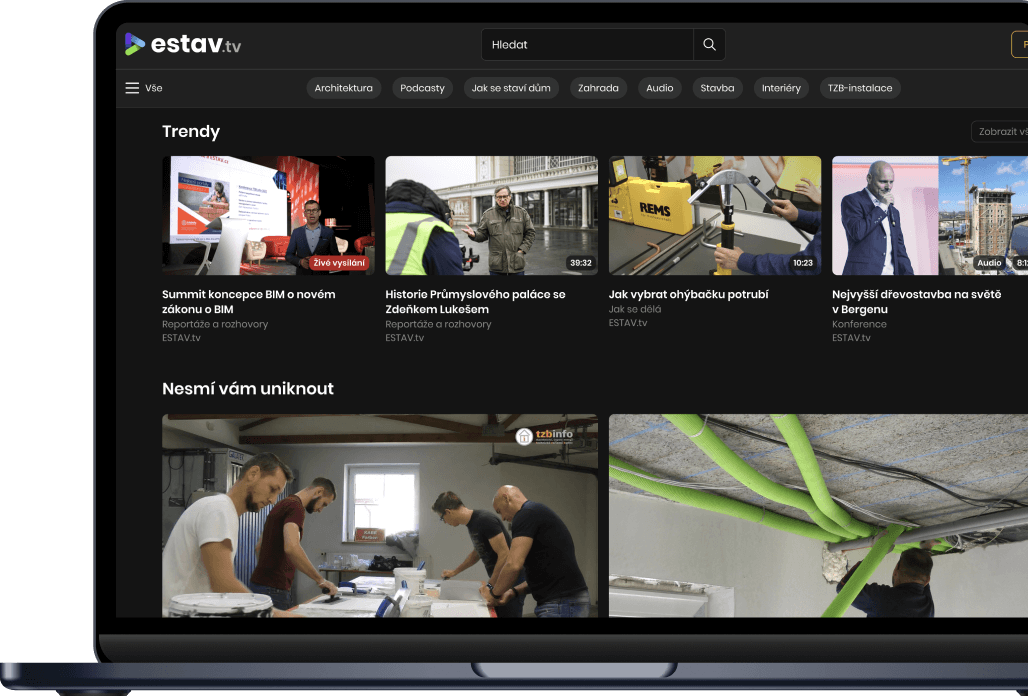Open the Historie Průmyslového paláce thumbnail
This screenshot has height=696, width=1028.
click(x=491, y=215)
